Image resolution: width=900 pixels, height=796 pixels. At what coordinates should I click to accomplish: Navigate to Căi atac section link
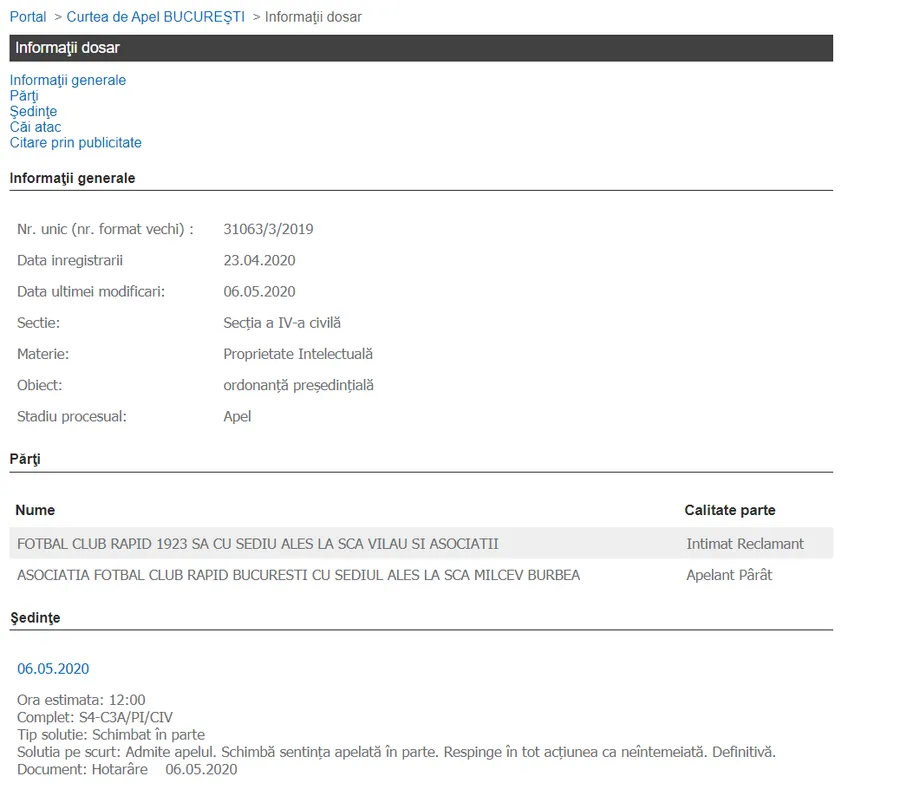click(35, 127)
